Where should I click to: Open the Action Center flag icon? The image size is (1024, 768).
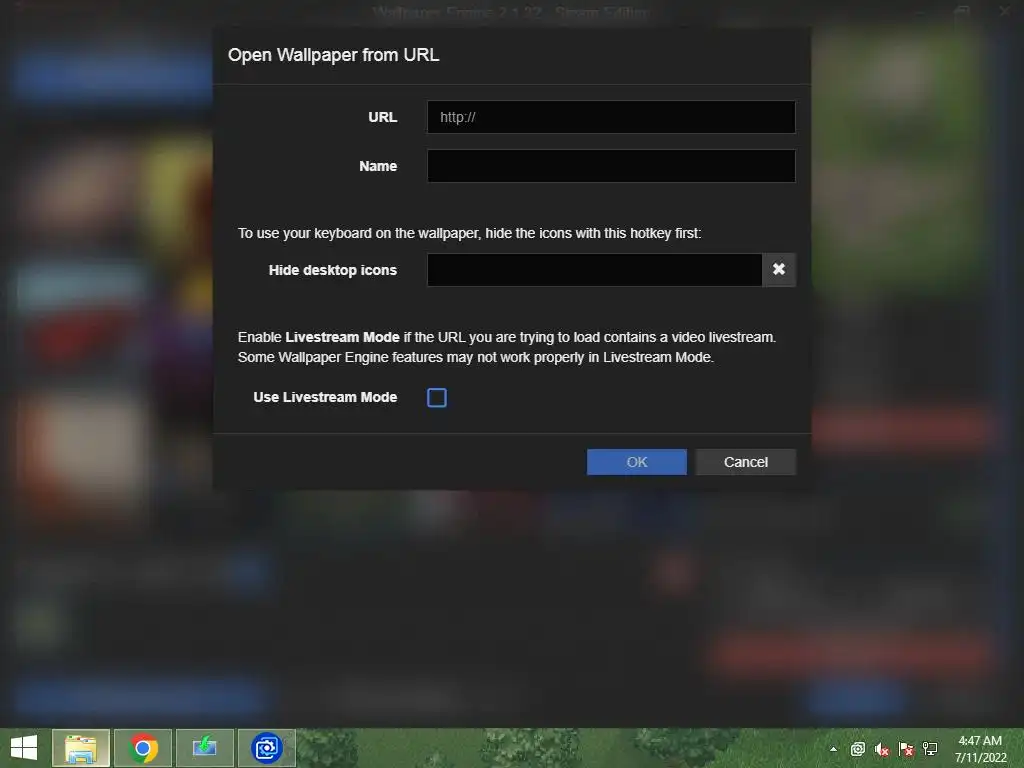pos(906,749)
